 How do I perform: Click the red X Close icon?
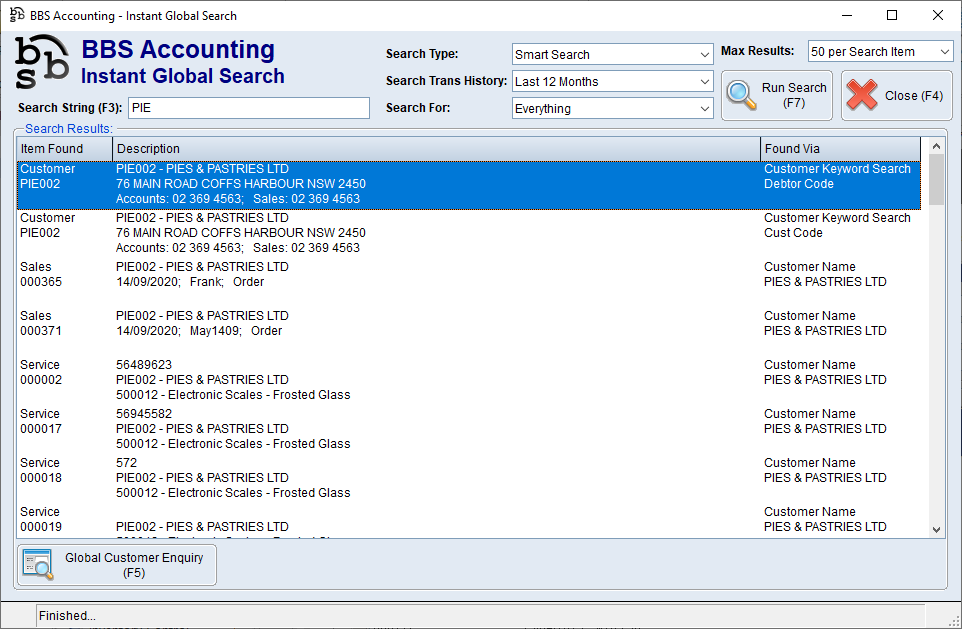click(x=862, y=95)
